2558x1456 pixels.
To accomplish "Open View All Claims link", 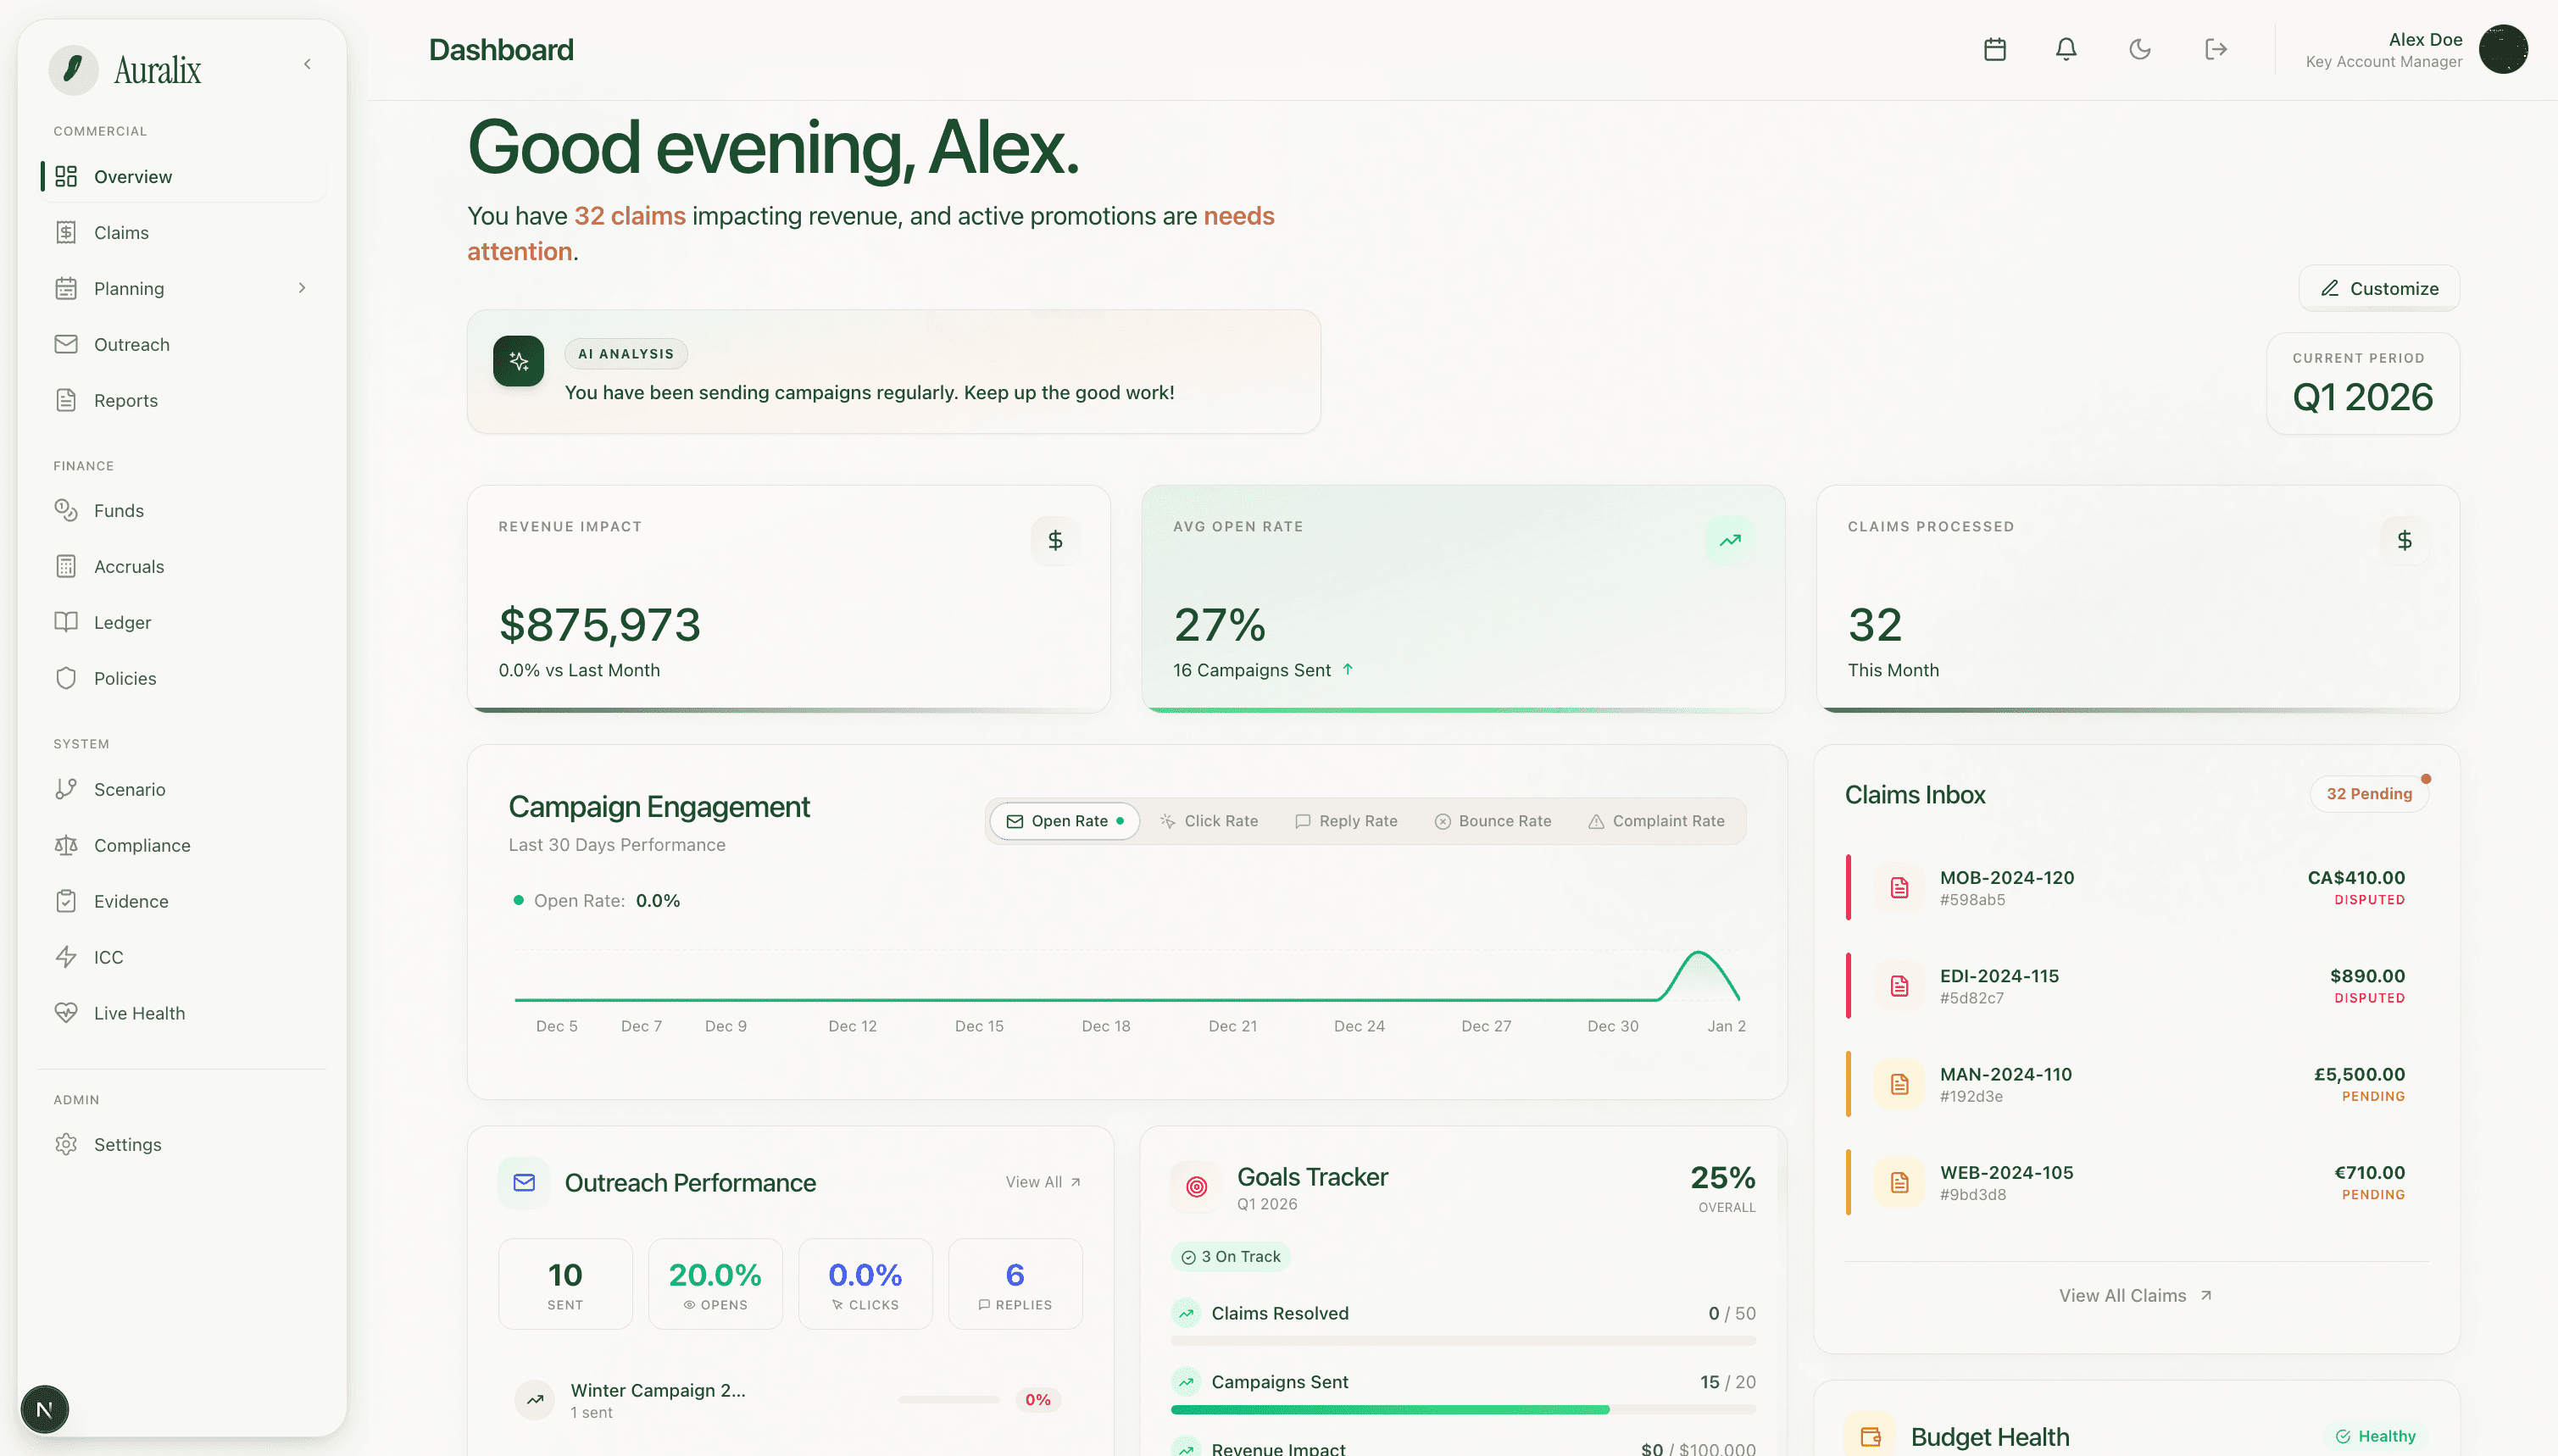I will 2136,1294.
